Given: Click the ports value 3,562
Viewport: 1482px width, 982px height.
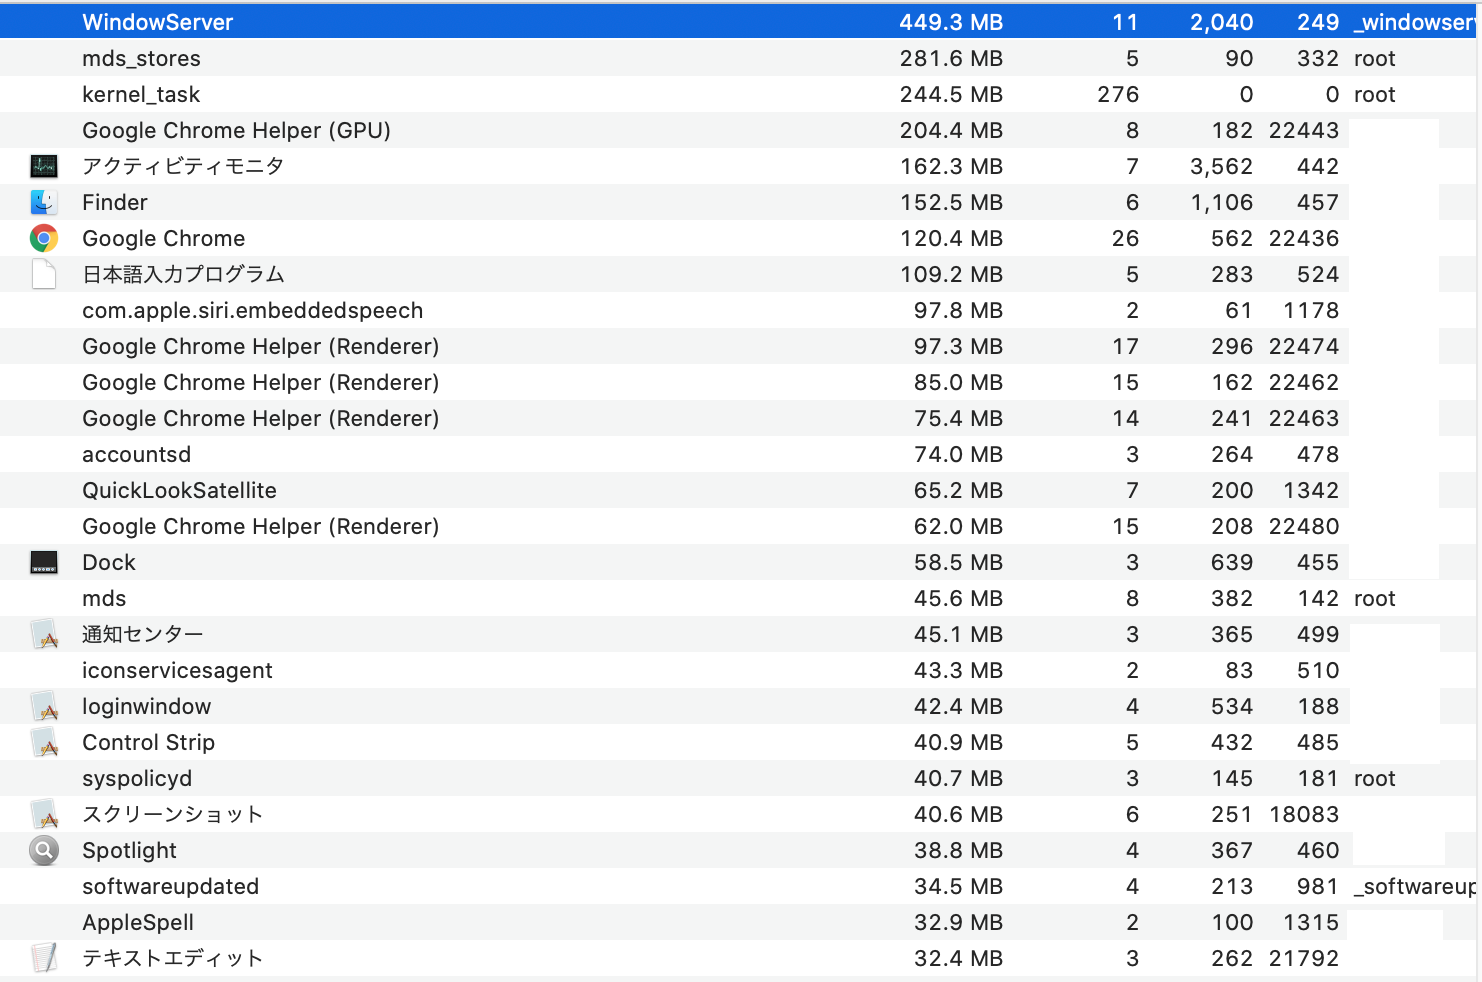Looking at the screenshot, I should coord(1222,166).
